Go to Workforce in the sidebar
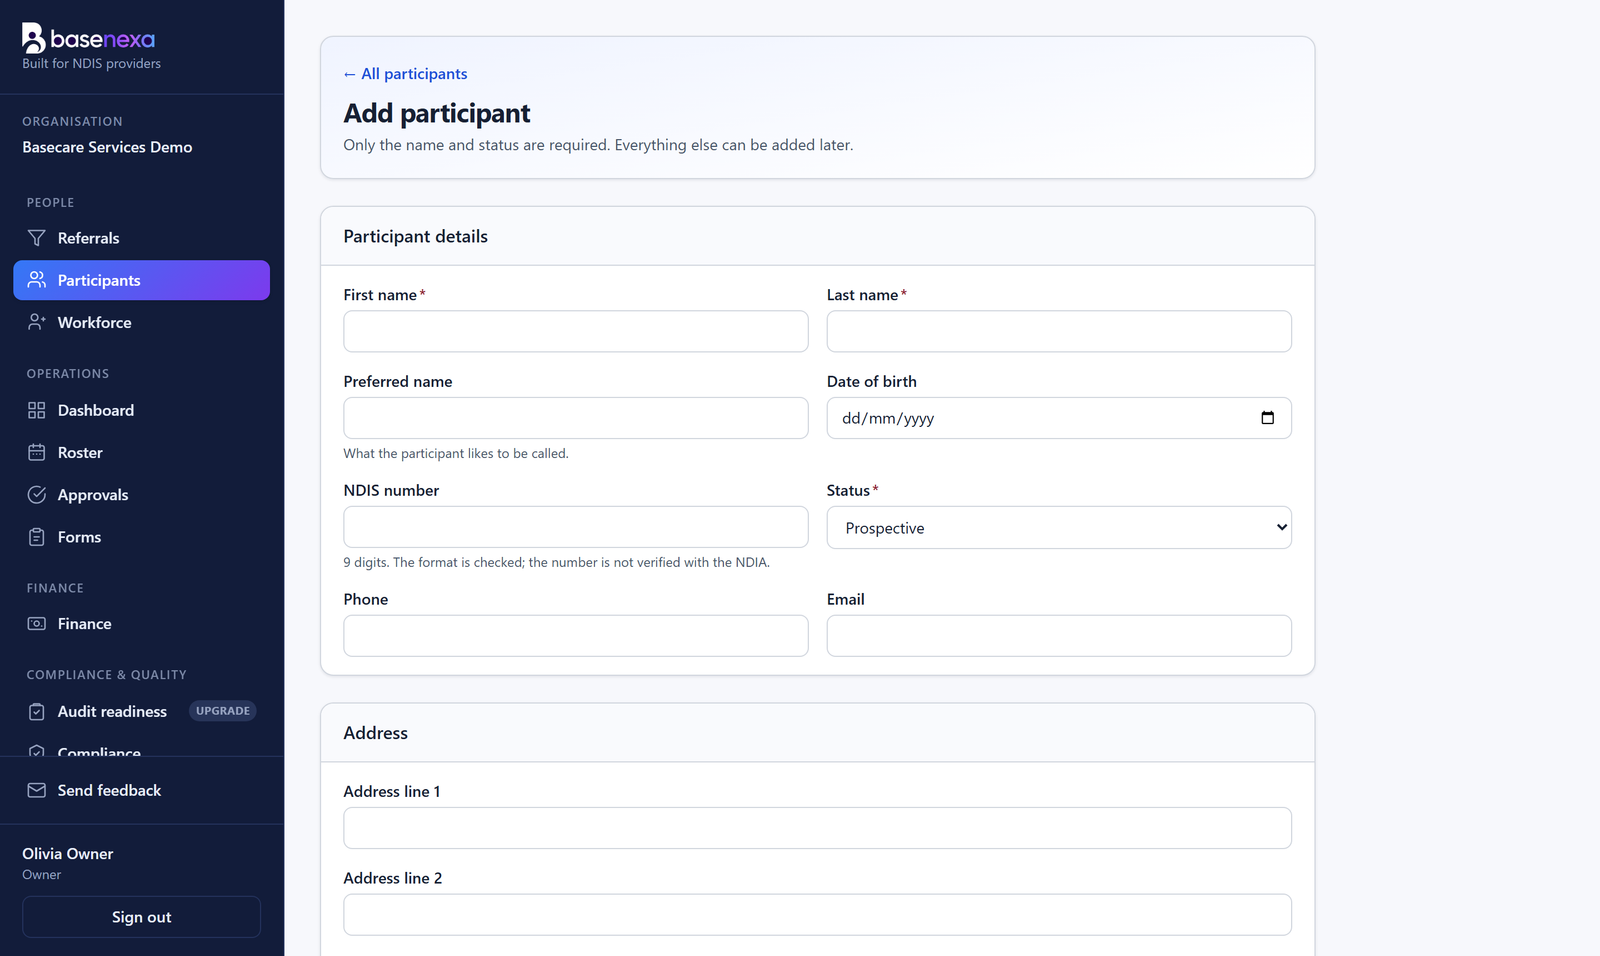This screenshot has width=1600, height=956. click(142, 322)
